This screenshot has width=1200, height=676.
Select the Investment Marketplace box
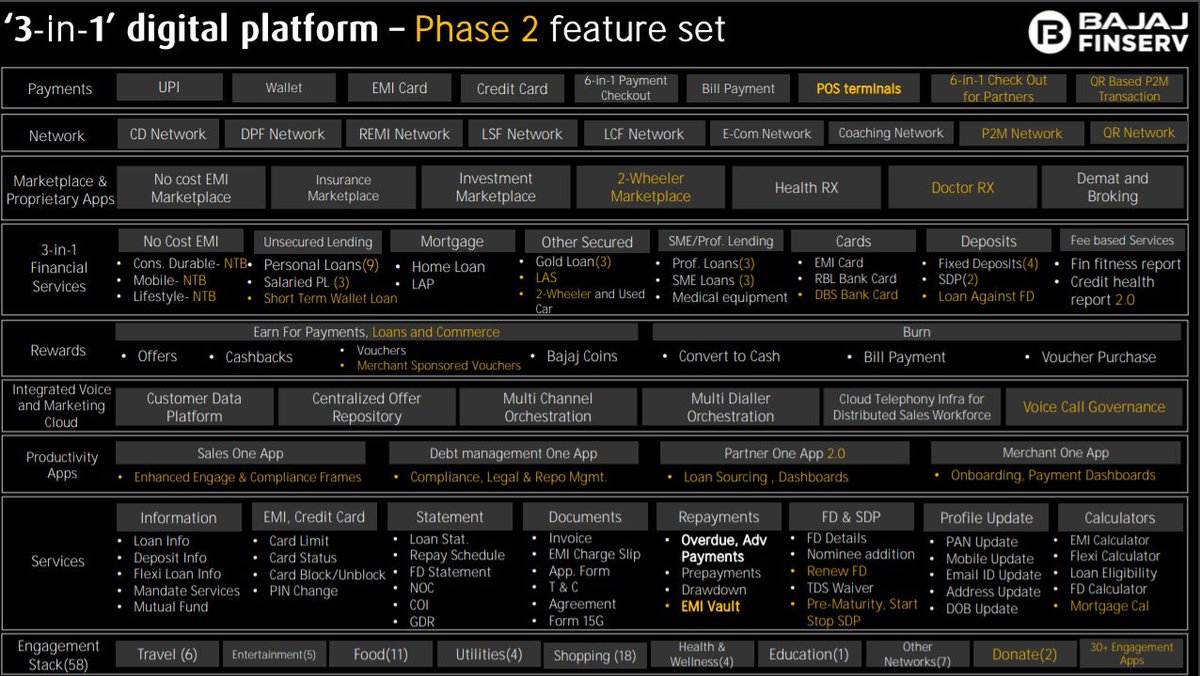(x=496, y=187)
